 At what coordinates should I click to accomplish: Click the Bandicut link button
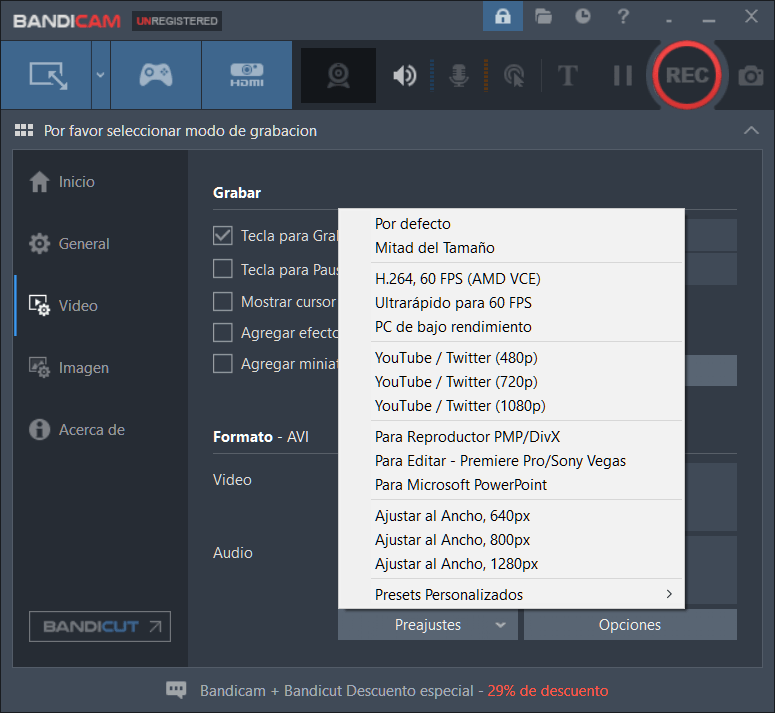click(x=100, y=627)
